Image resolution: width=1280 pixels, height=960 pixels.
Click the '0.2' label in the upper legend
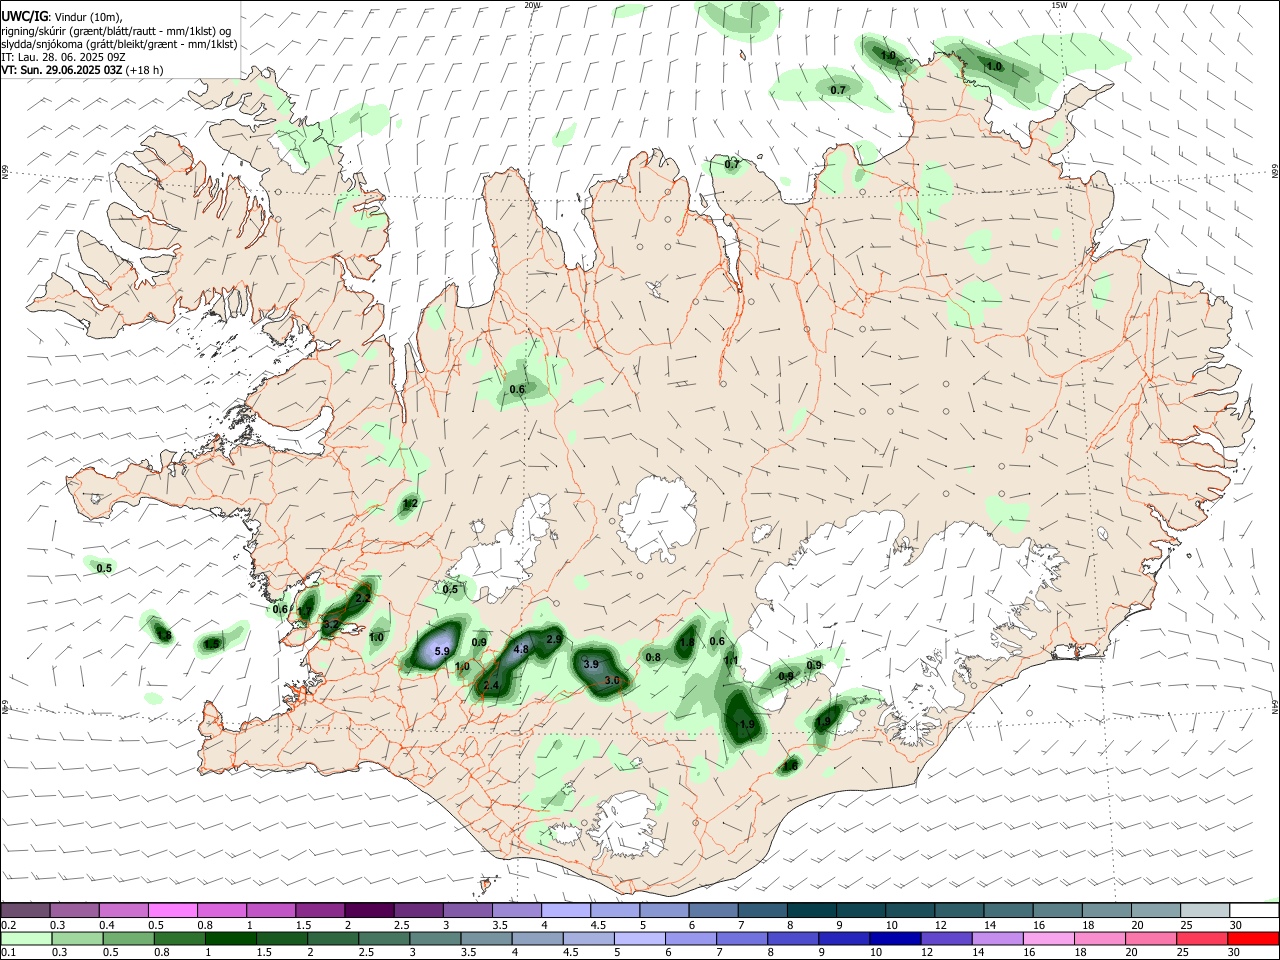[9, 925]
